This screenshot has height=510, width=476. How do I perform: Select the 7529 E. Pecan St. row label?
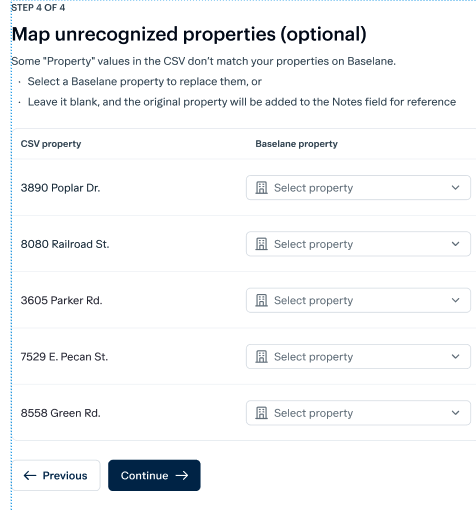point(64,357)
